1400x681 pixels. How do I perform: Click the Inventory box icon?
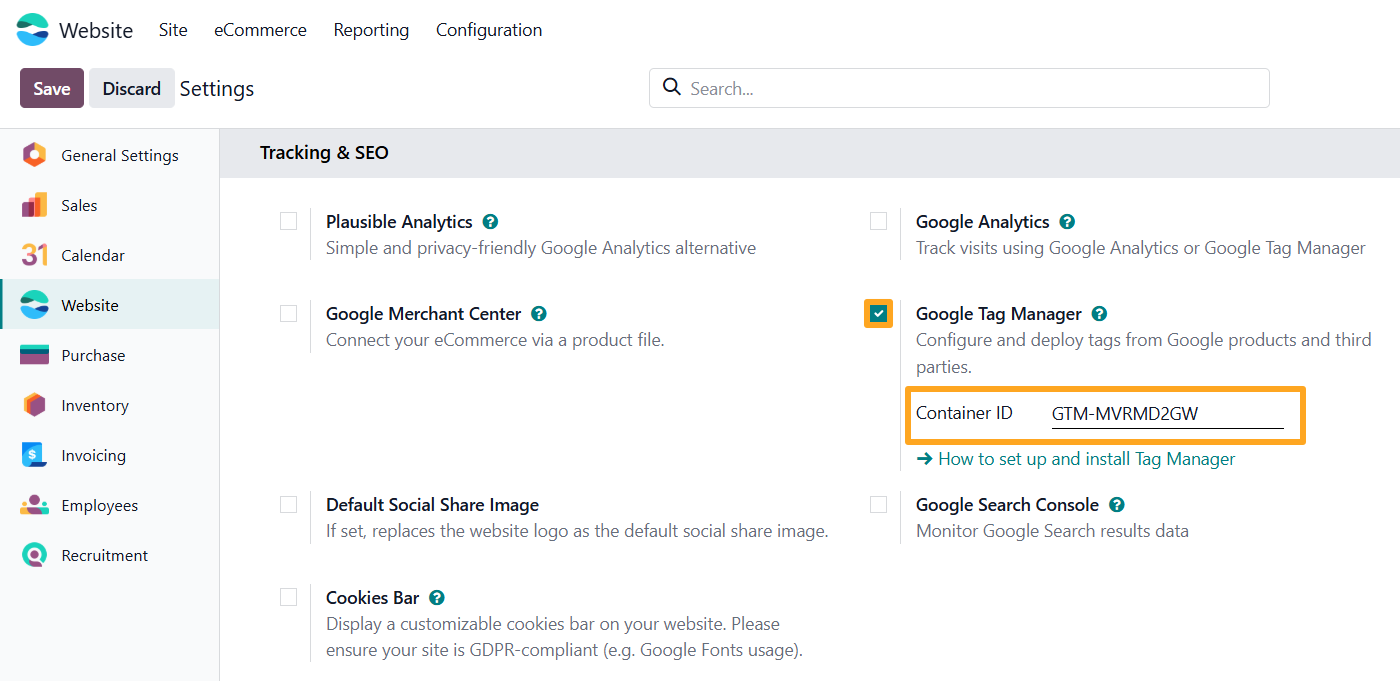(34, 405)
